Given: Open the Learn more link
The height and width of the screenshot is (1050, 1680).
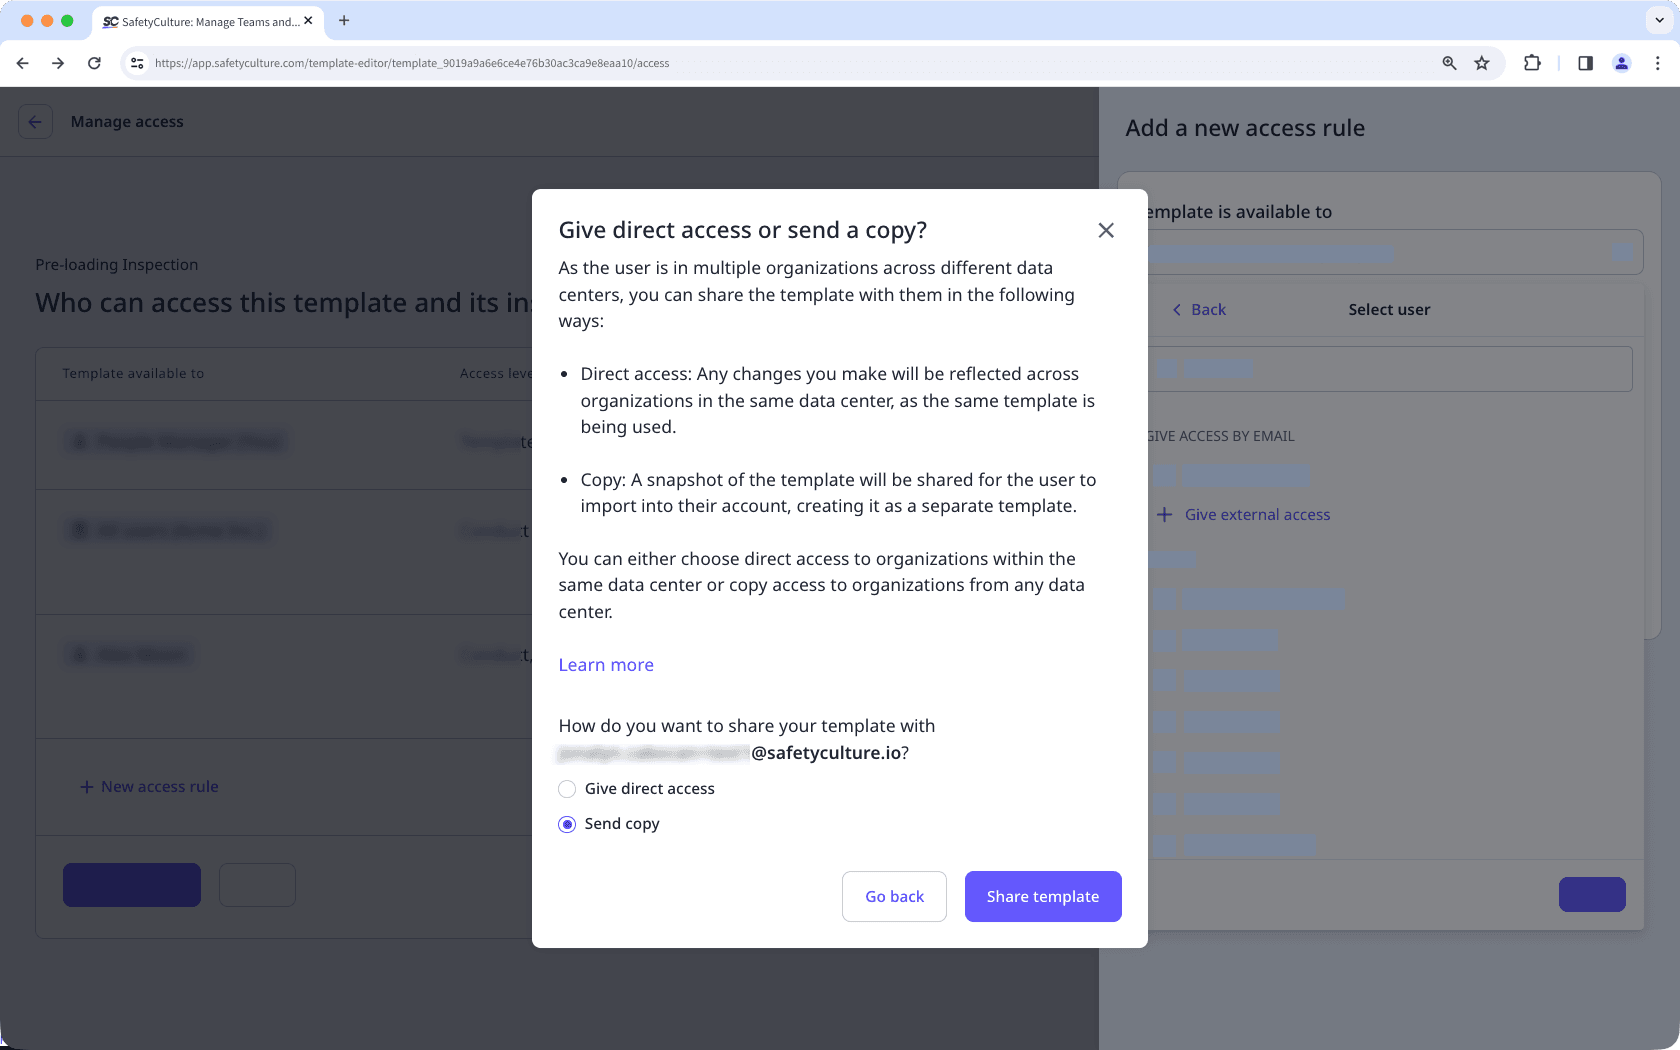Looking at the screenshot, I should [x=606, y=664].
